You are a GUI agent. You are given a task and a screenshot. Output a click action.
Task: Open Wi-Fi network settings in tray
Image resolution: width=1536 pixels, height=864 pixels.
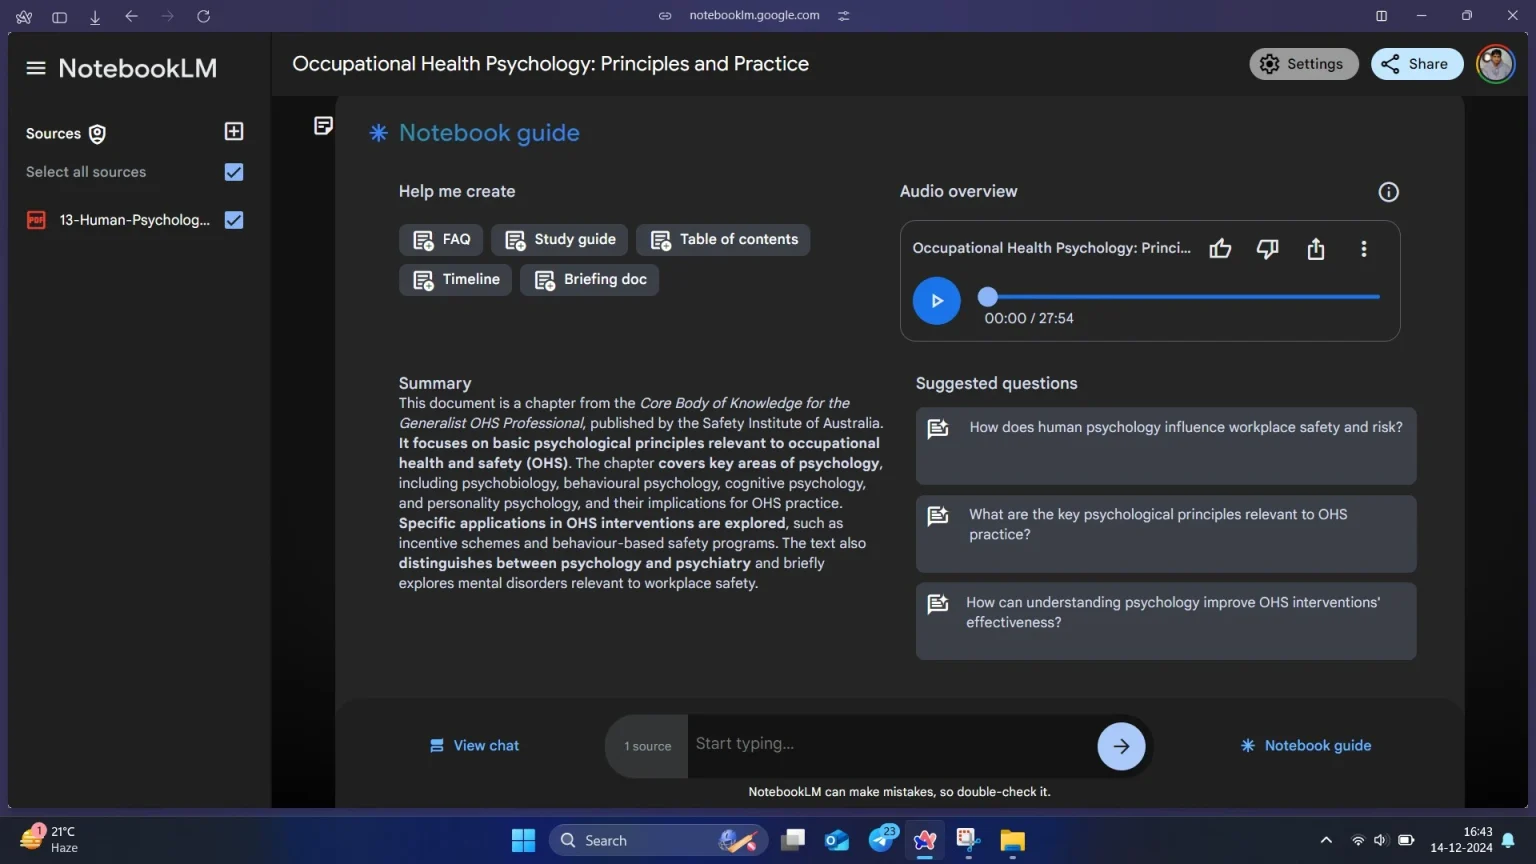(x=1357, y=841)
